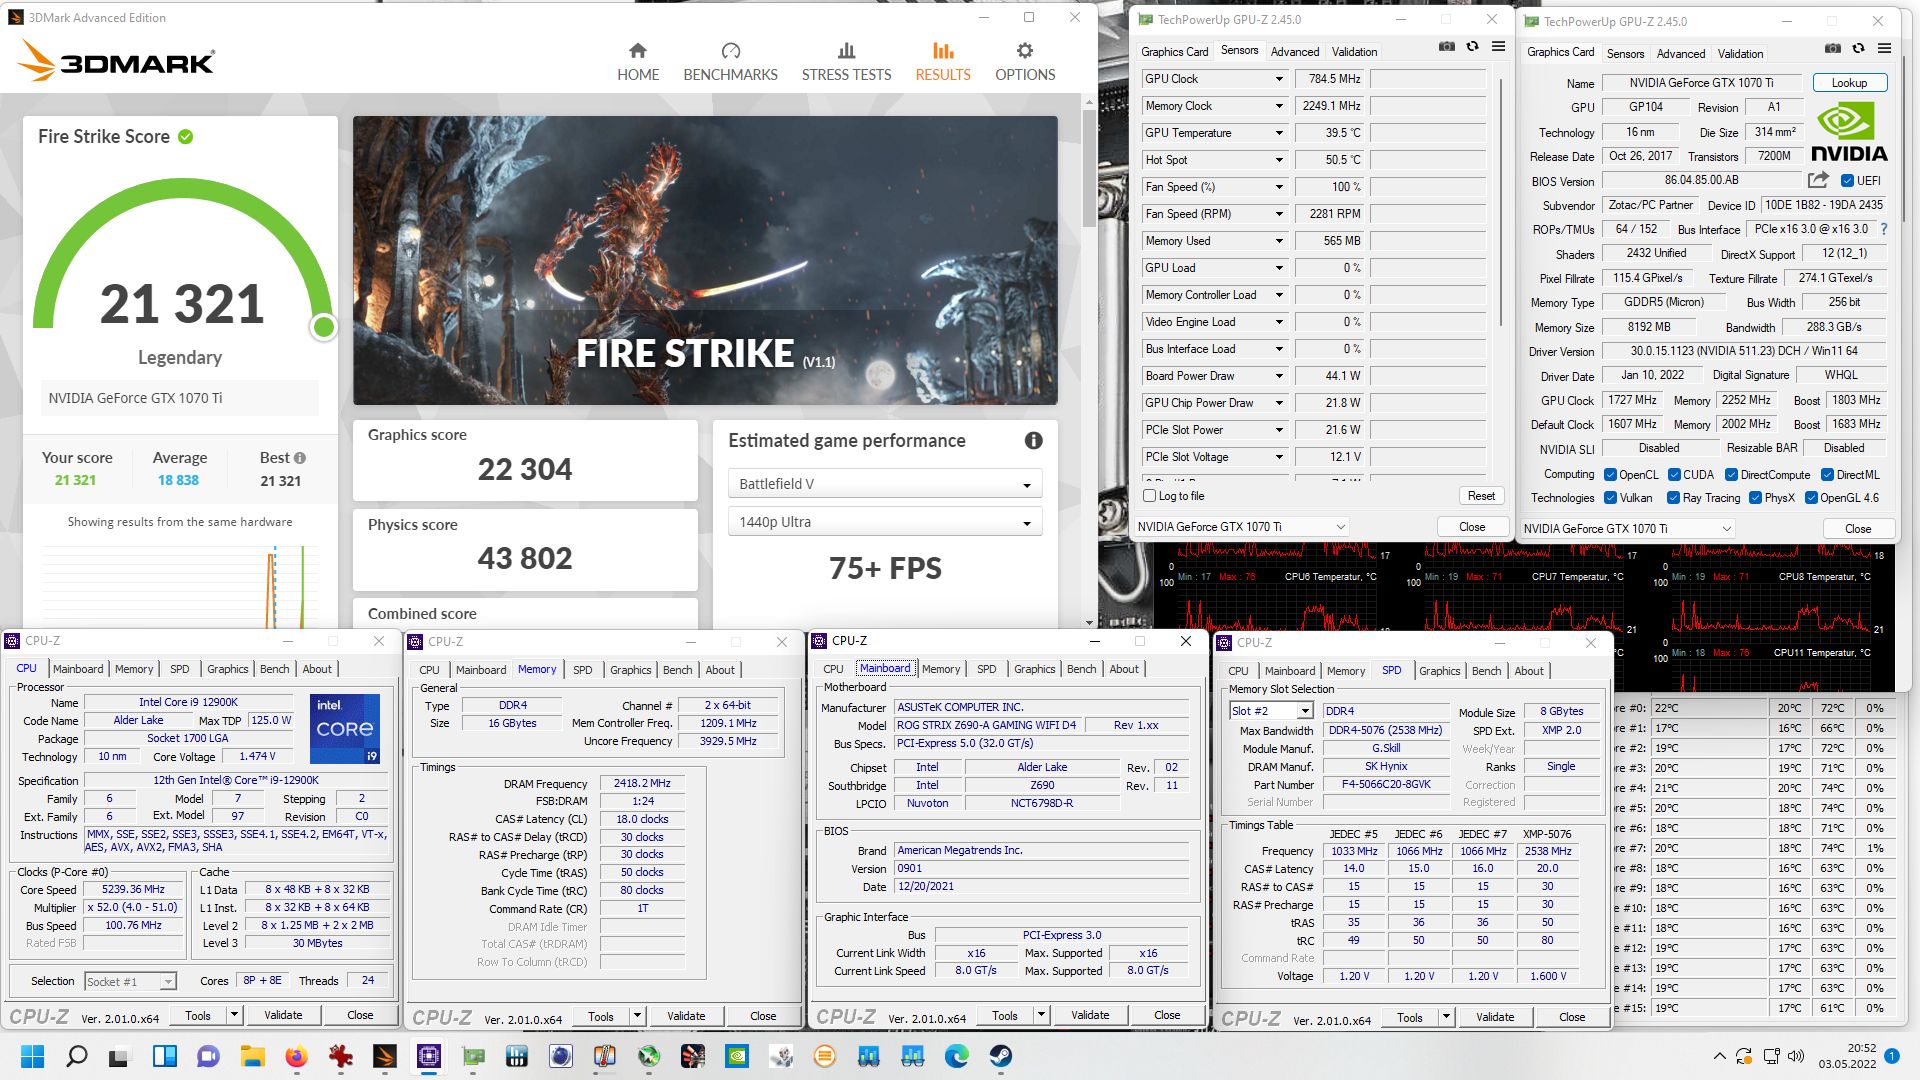Image resolution: width=1920 pixels, height=1080 pixels.
Task: Open the GPU Clock sensor dropdown
Action: [1278, 79]
